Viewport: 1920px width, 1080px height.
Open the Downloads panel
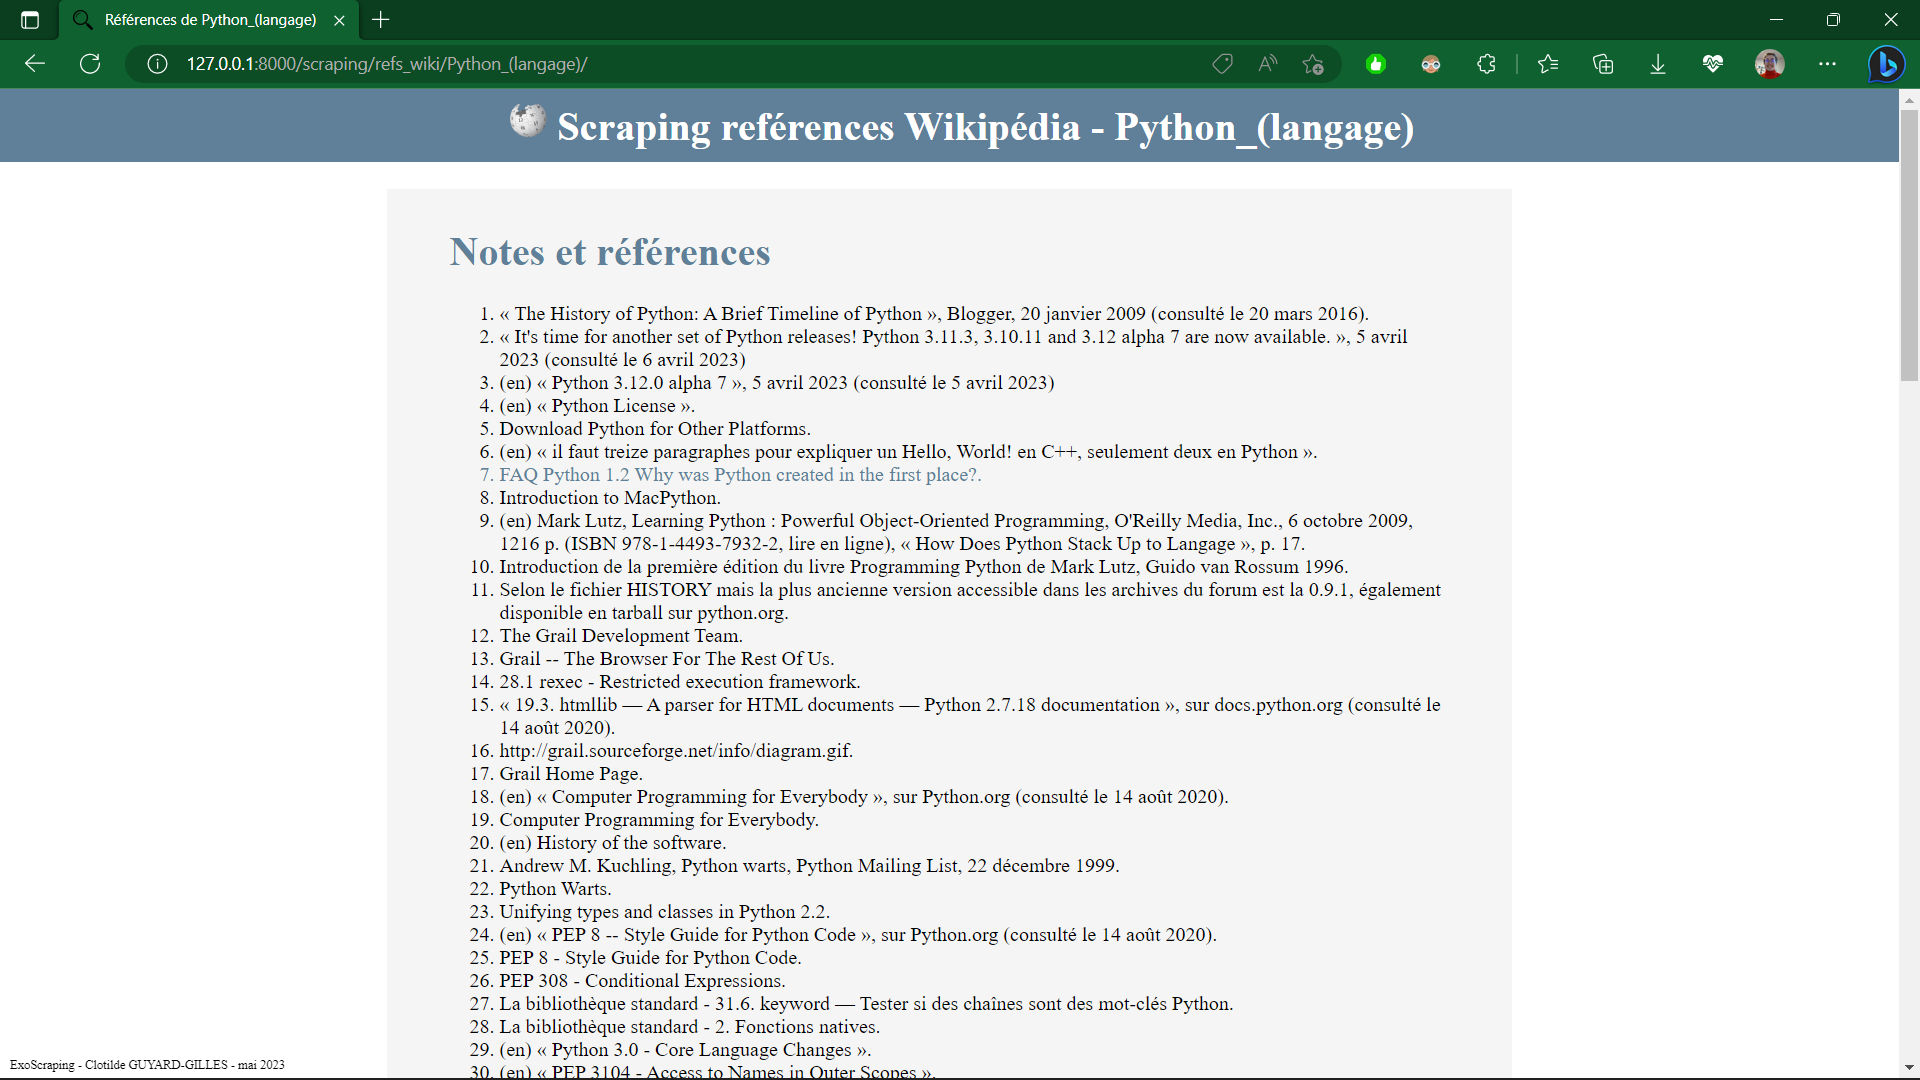pos(1658,64)
